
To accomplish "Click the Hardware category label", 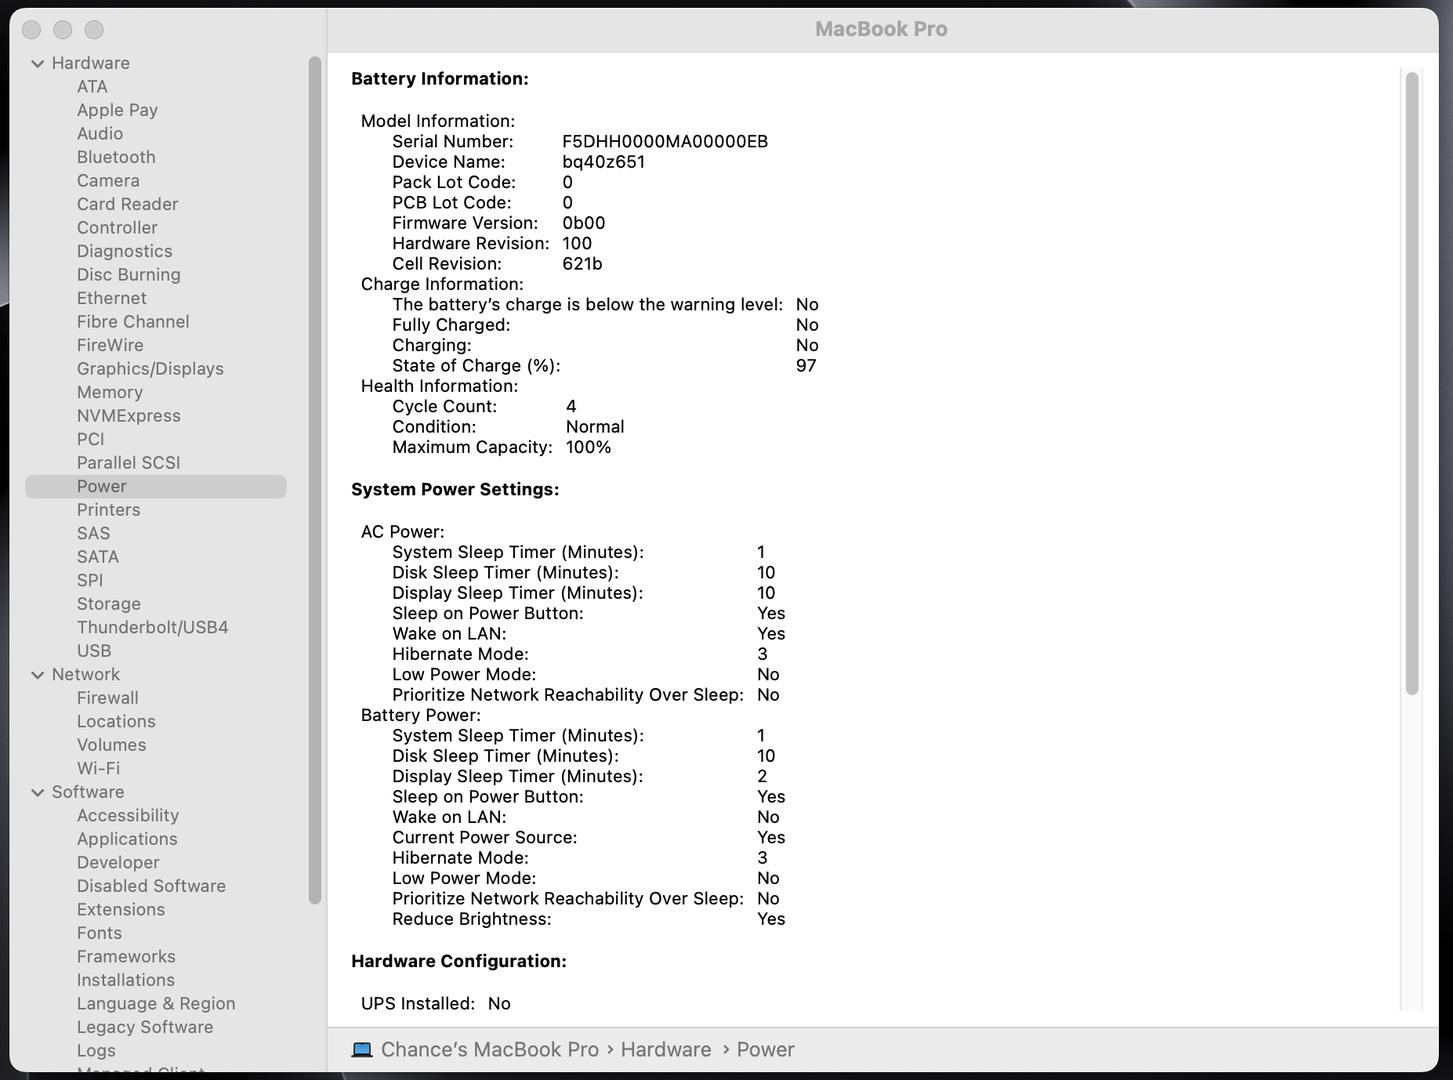I will 90,63.
